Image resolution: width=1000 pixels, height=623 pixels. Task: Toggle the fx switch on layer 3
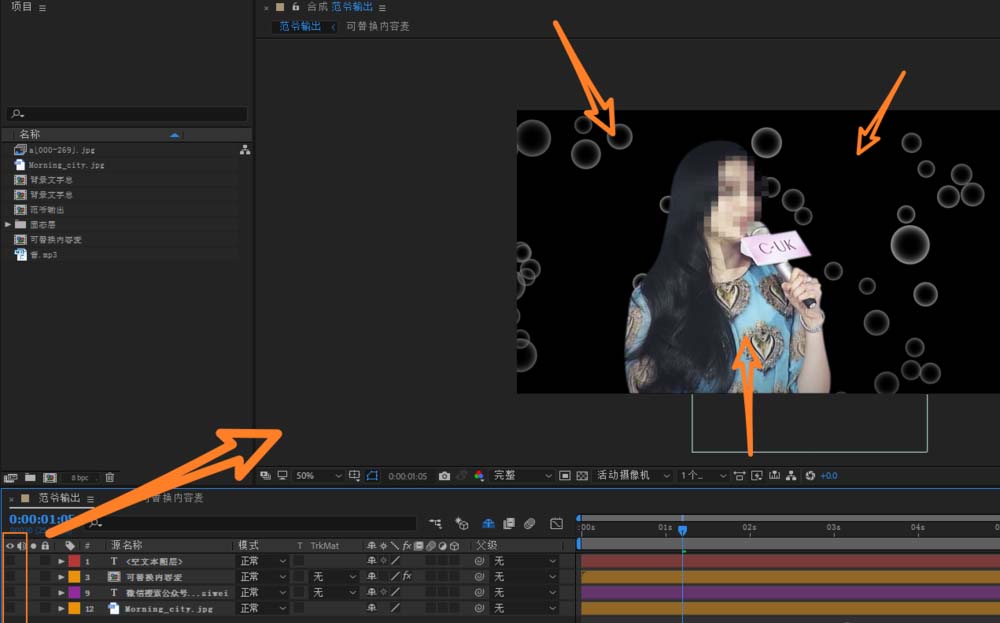click(x=407, y=576)
